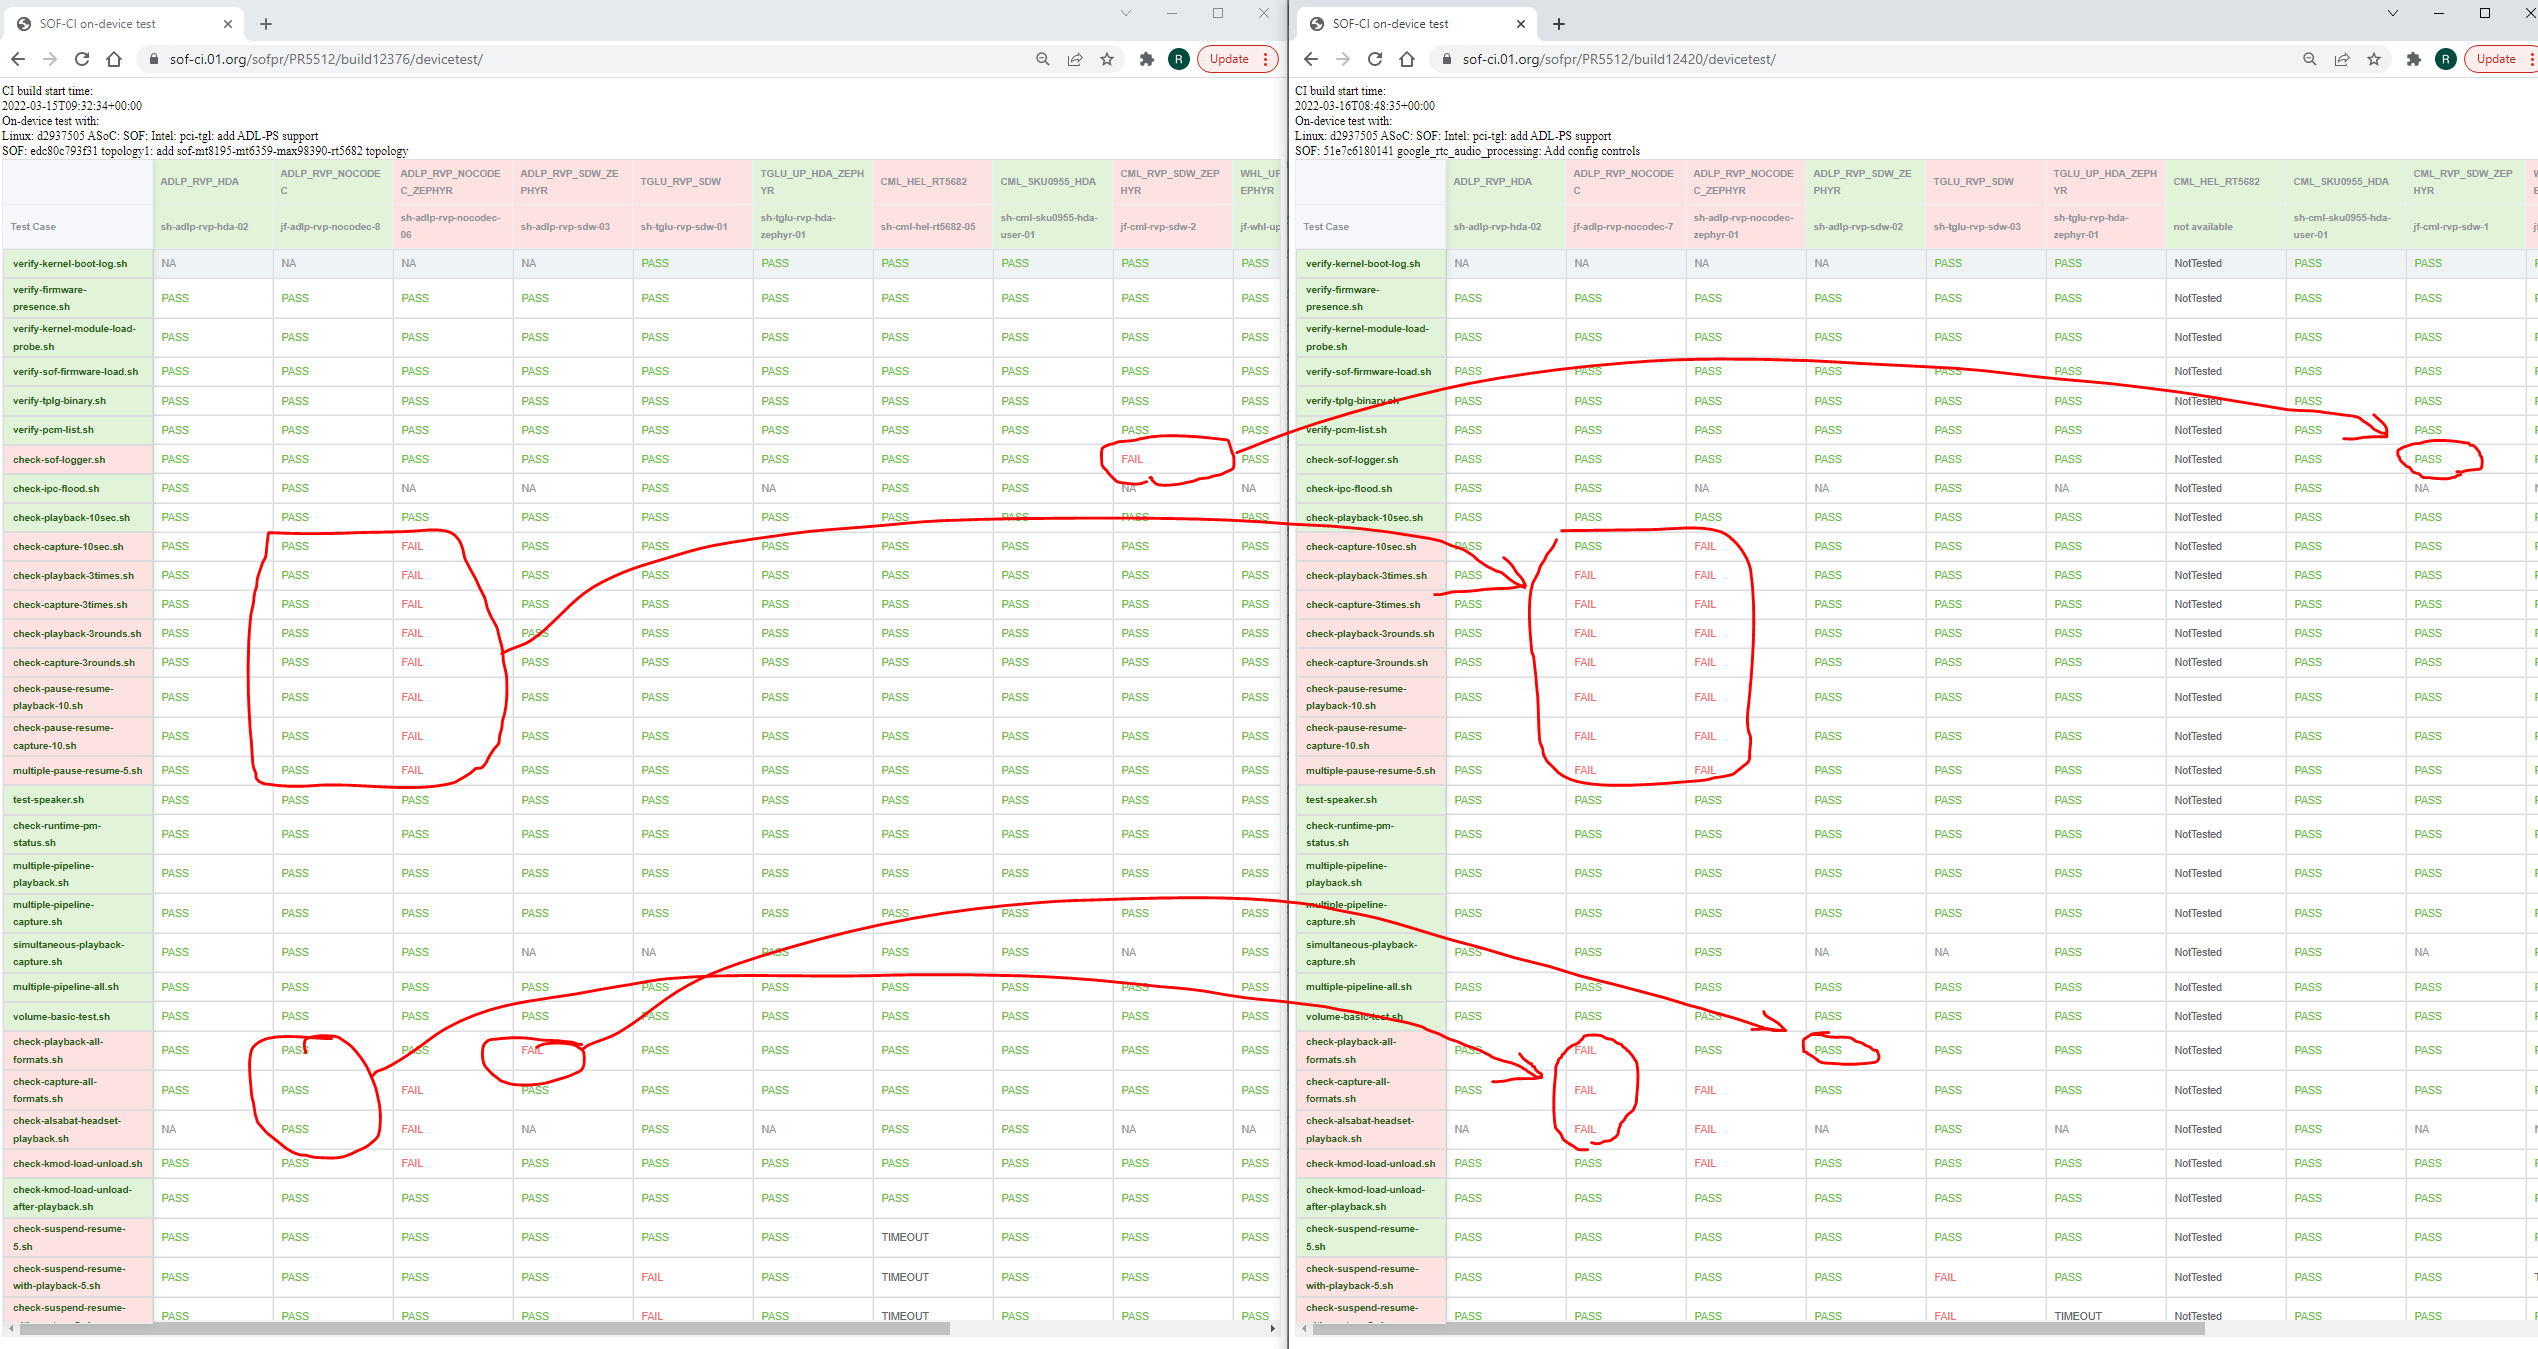Viewport: 2538px width, 1349px height.
Task: Share page icon in right address bar
Action: [2342, 59]
